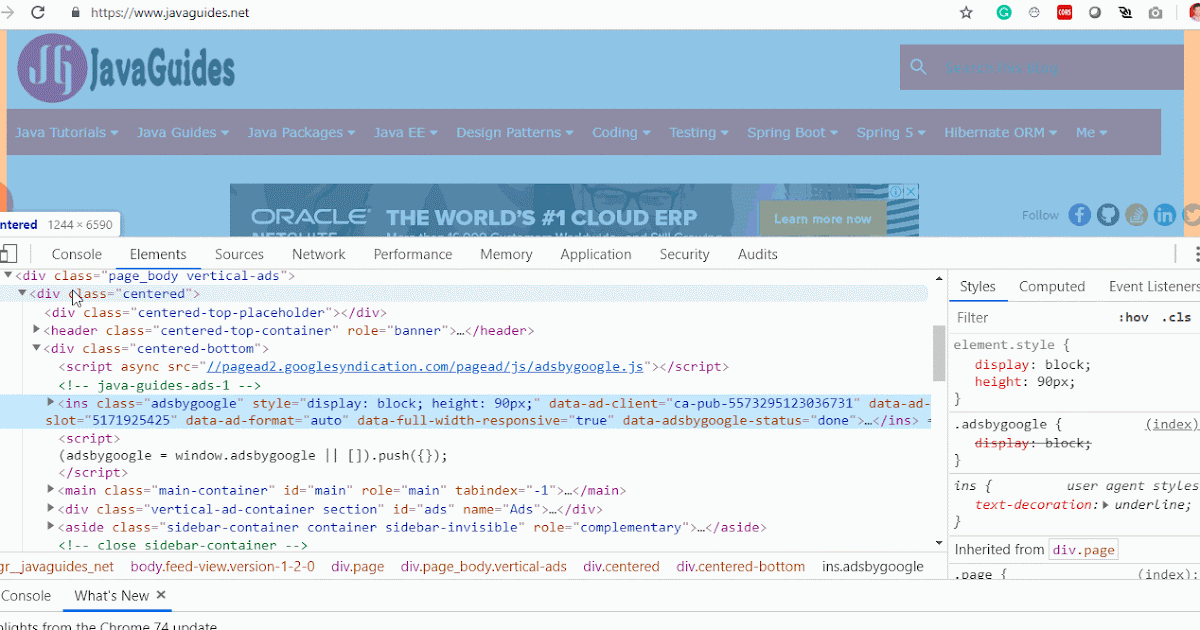Switch to the Network tab
1200x630 pixels.
(319, 254)
